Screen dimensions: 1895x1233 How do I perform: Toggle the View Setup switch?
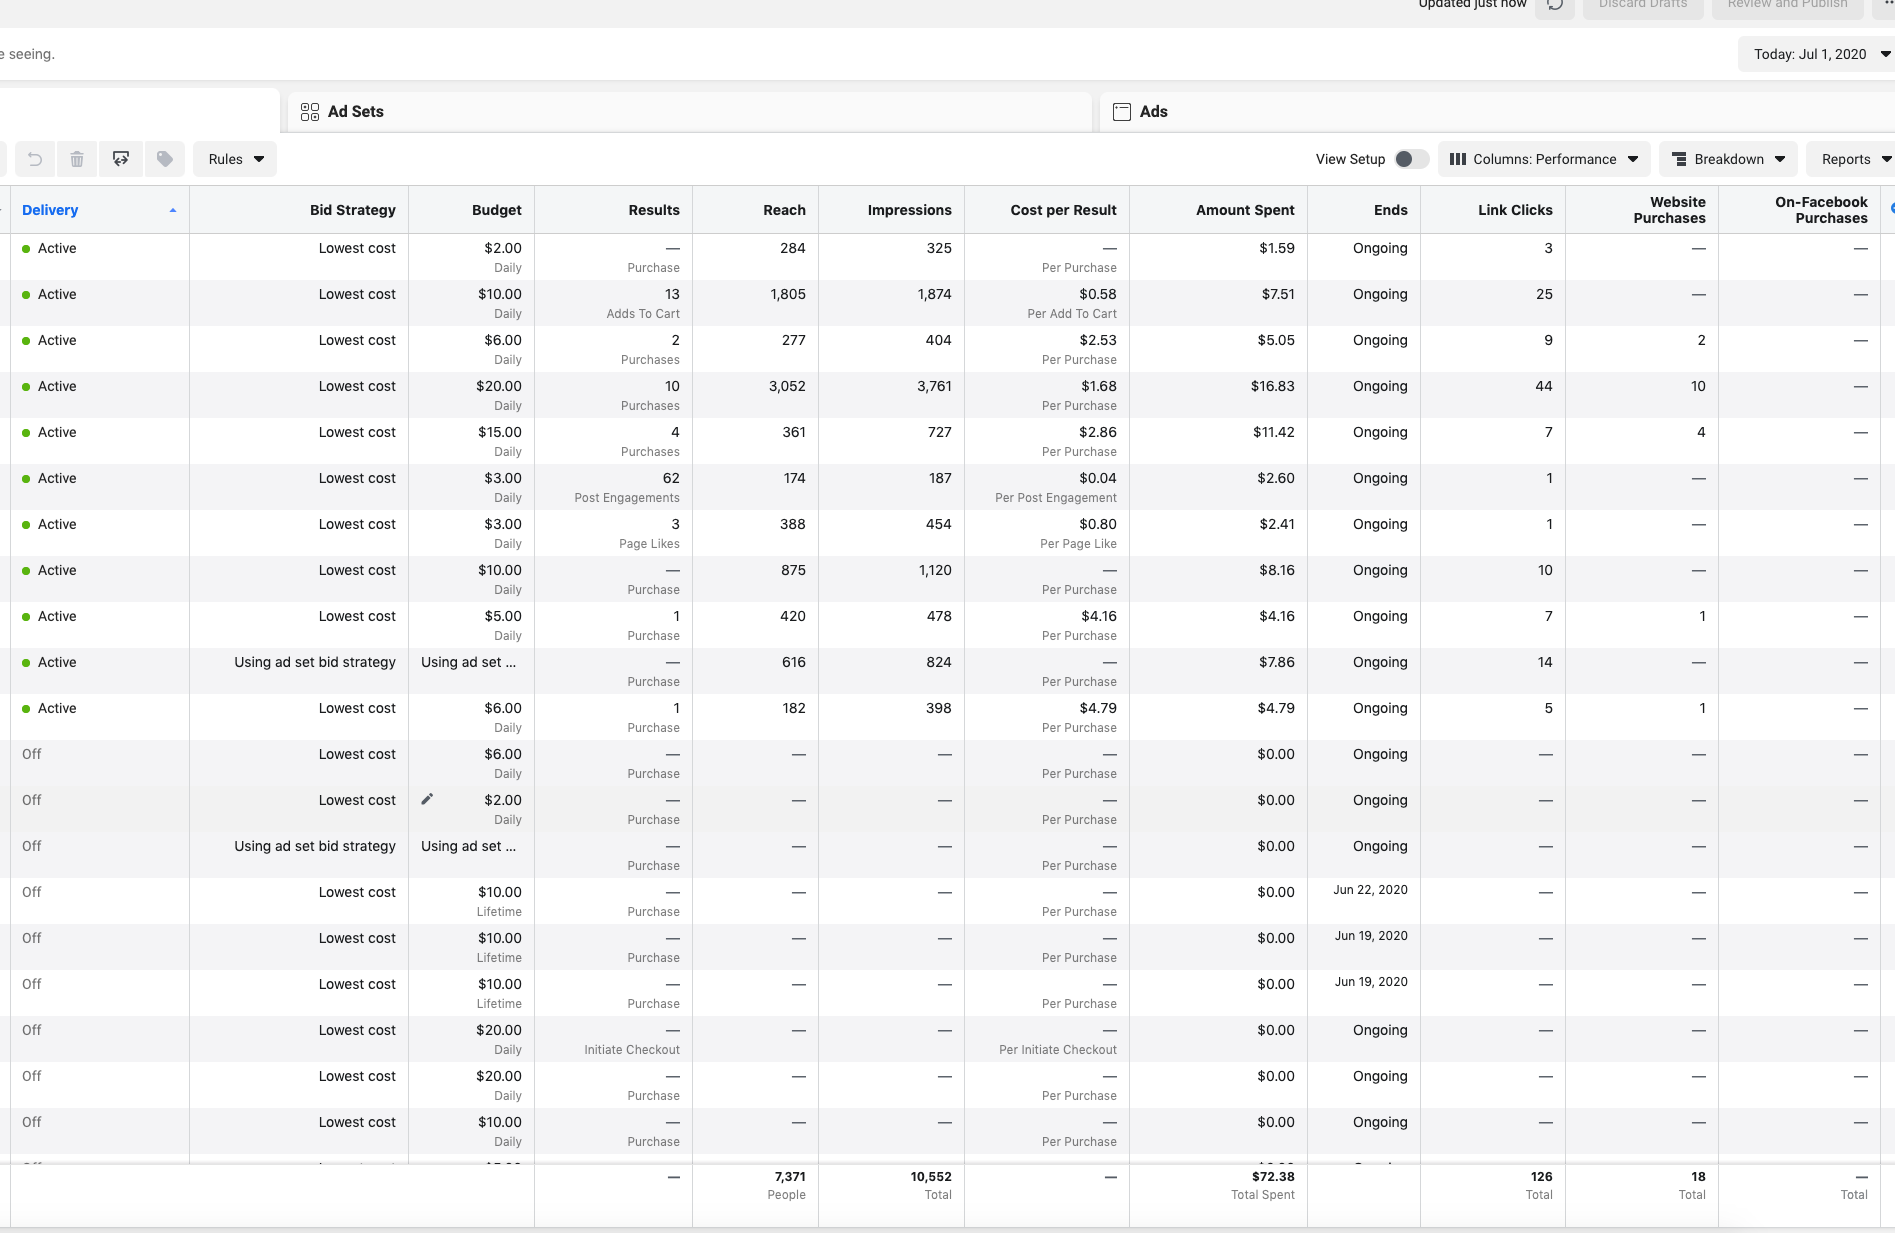tap(1411, 159)
